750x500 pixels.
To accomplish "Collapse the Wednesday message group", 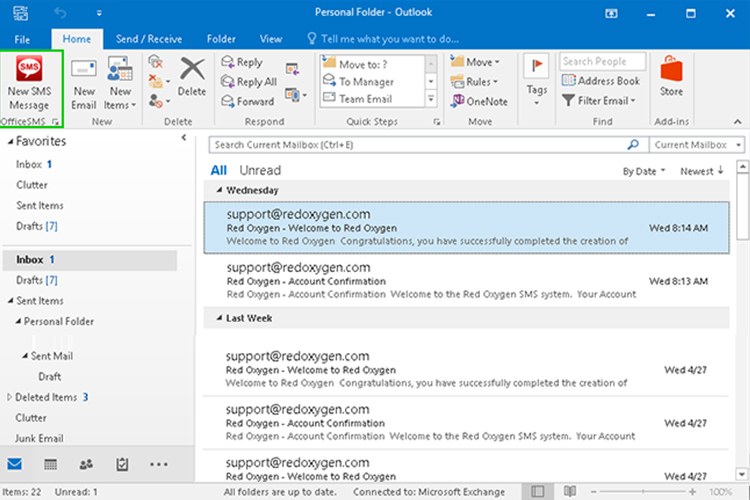I will (219, 190).
